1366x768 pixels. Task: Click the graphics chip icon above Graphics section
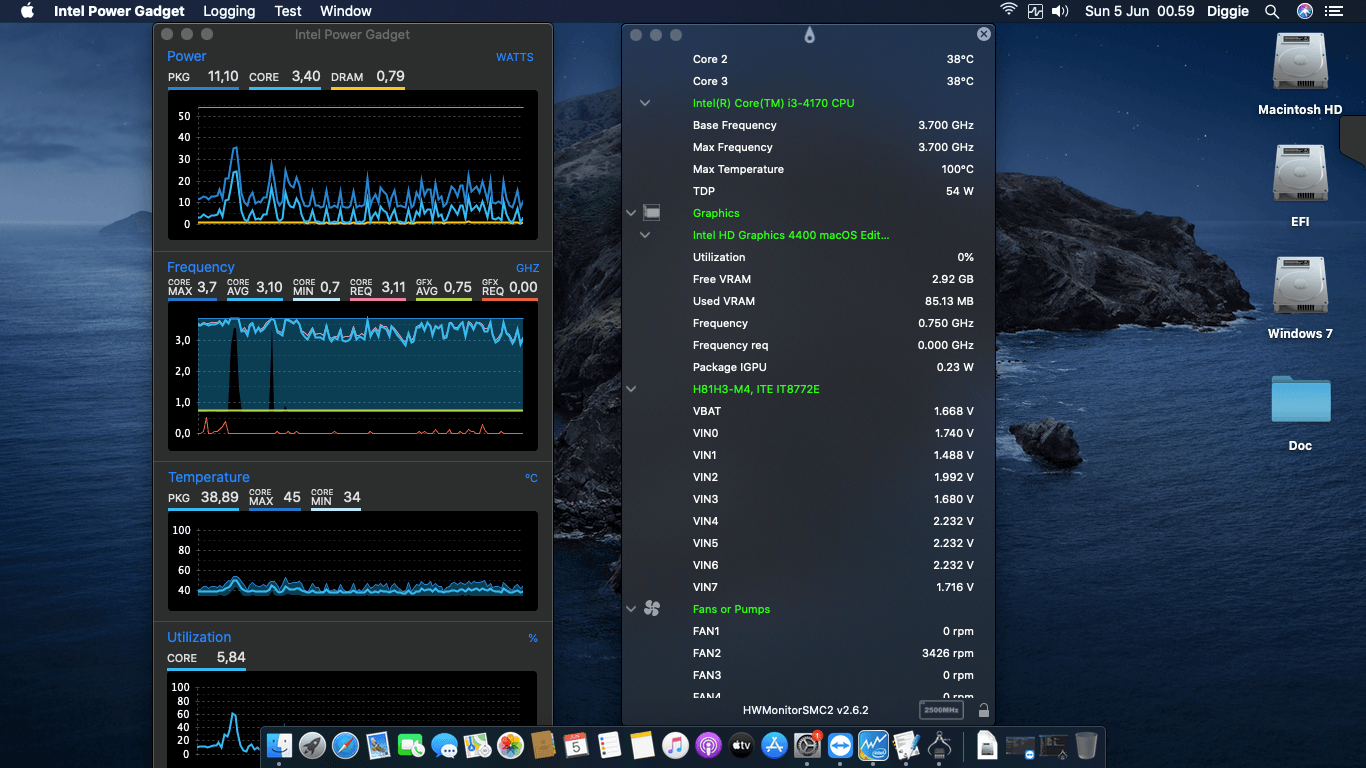(x=653, y=212)
